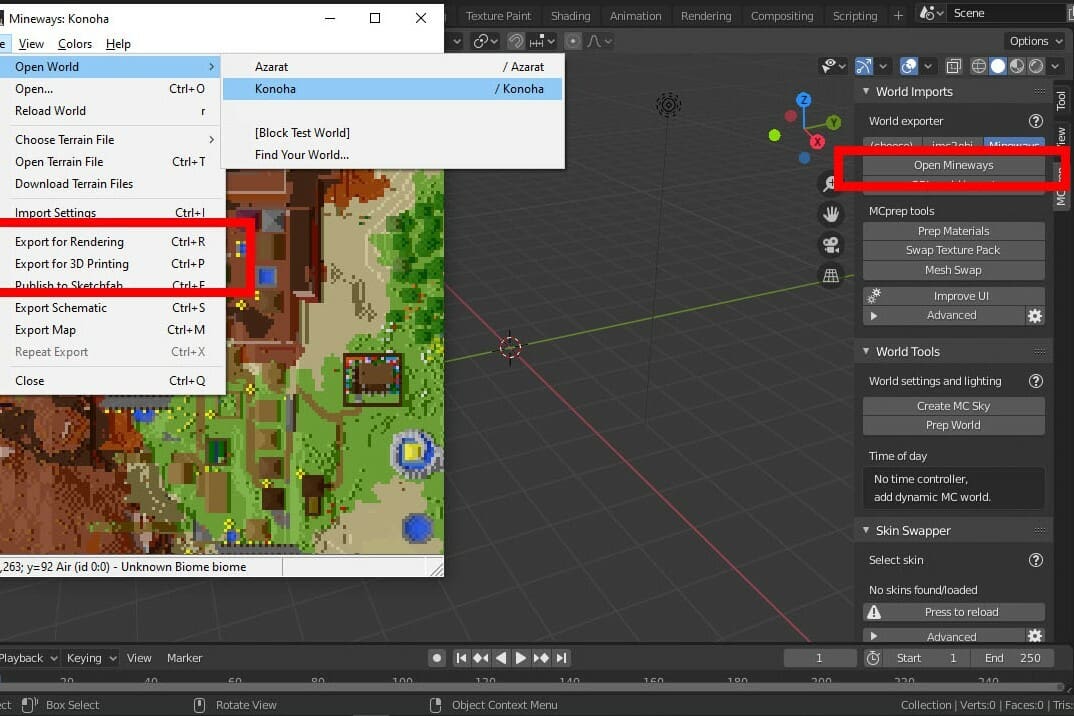
Task: Open object visibility and selectability eye dropdown
Action: click(834, 66)
